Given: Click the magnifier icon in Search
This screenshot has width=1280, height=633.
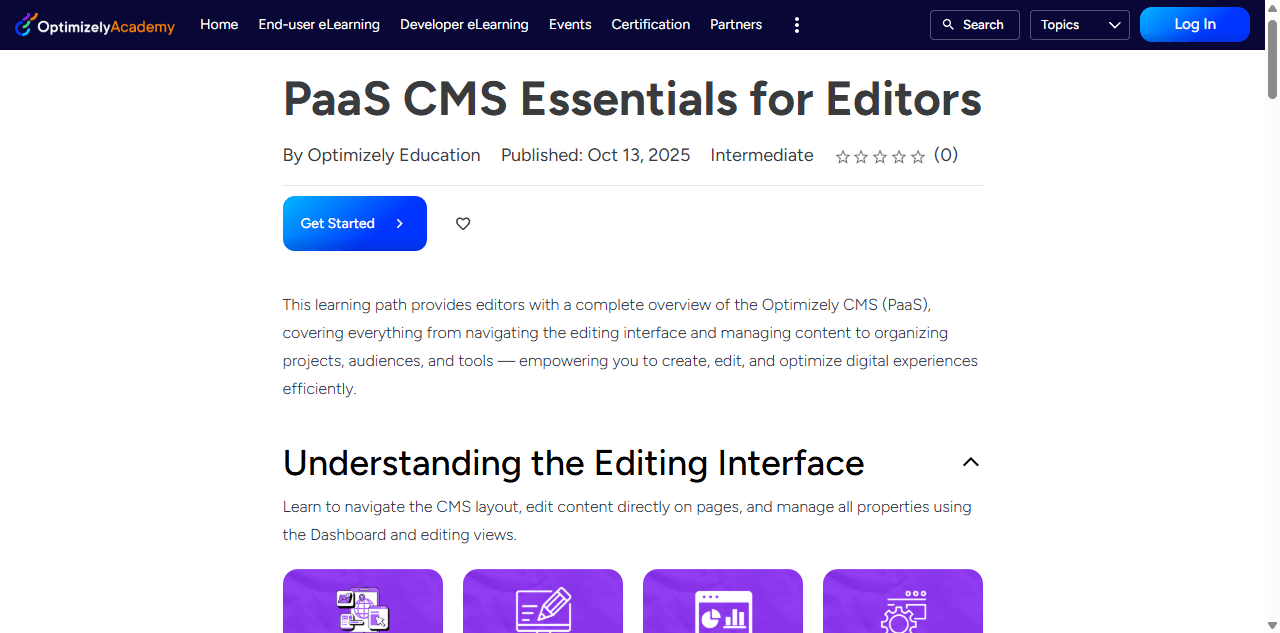Looking at the screenshot, I should (948, 25).
